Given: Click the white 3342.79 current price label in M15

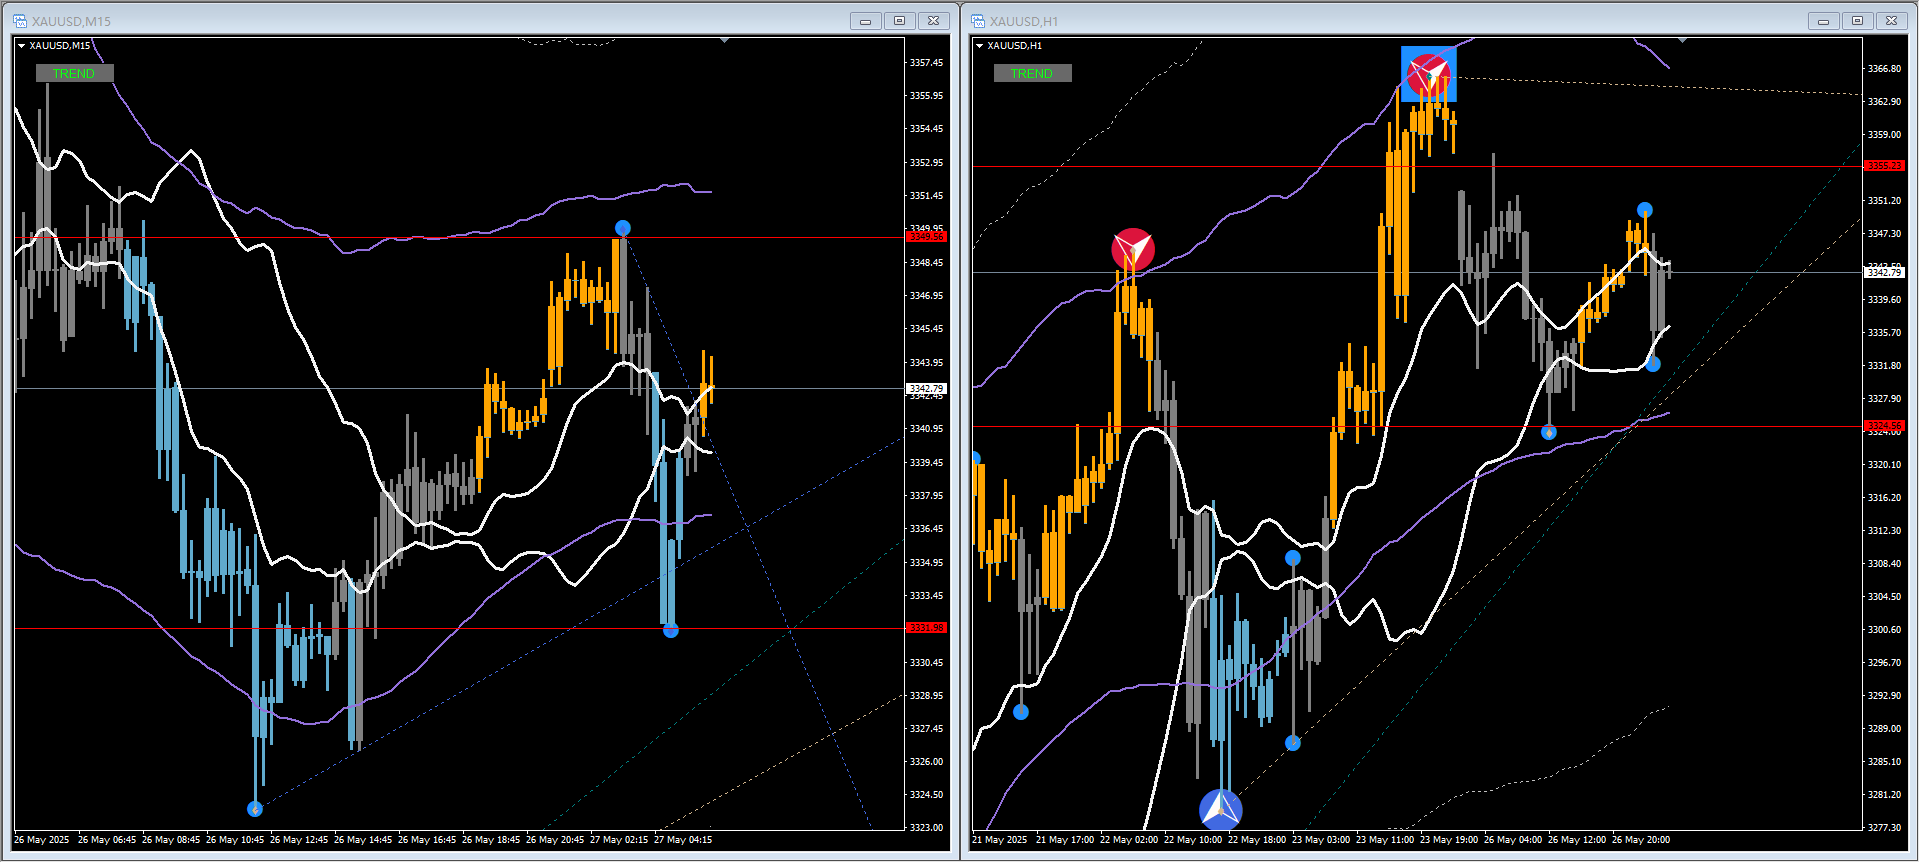Looking at the screenshot, I should [926, 388].
